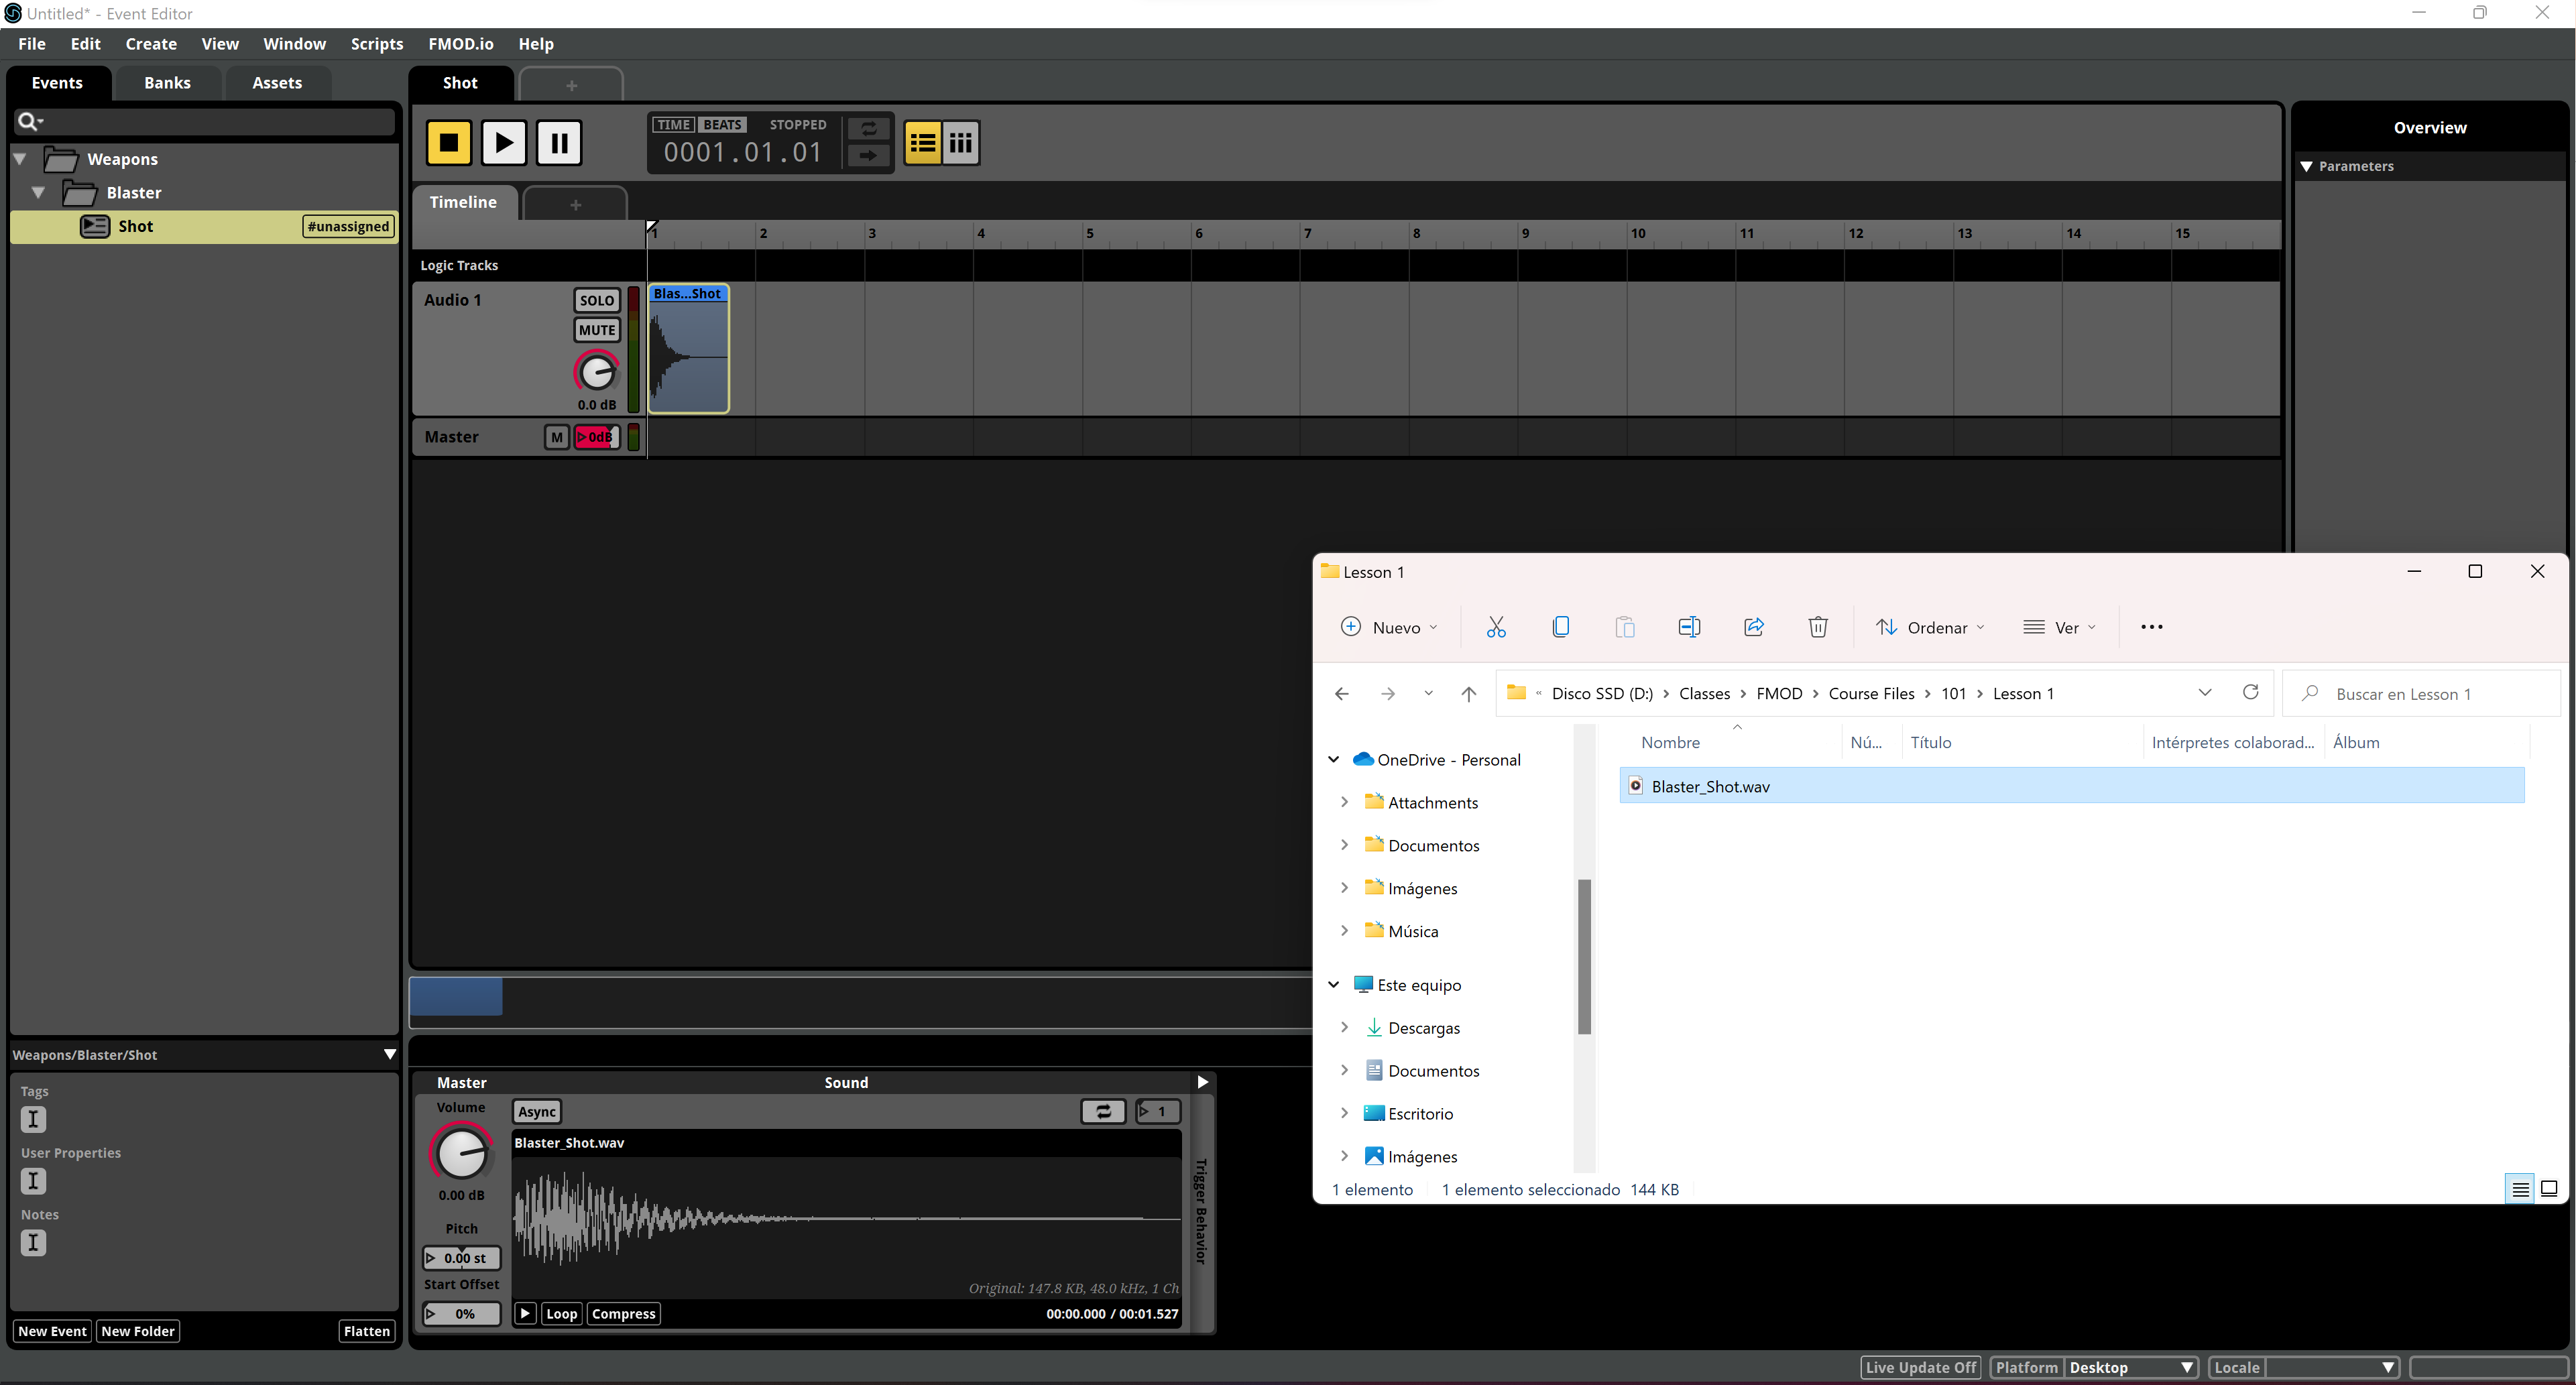The width and height of the screenshot is (2576, 1385).
Task: Collapse the Parameters section in Overview
Action: (x=2307, y=166)
